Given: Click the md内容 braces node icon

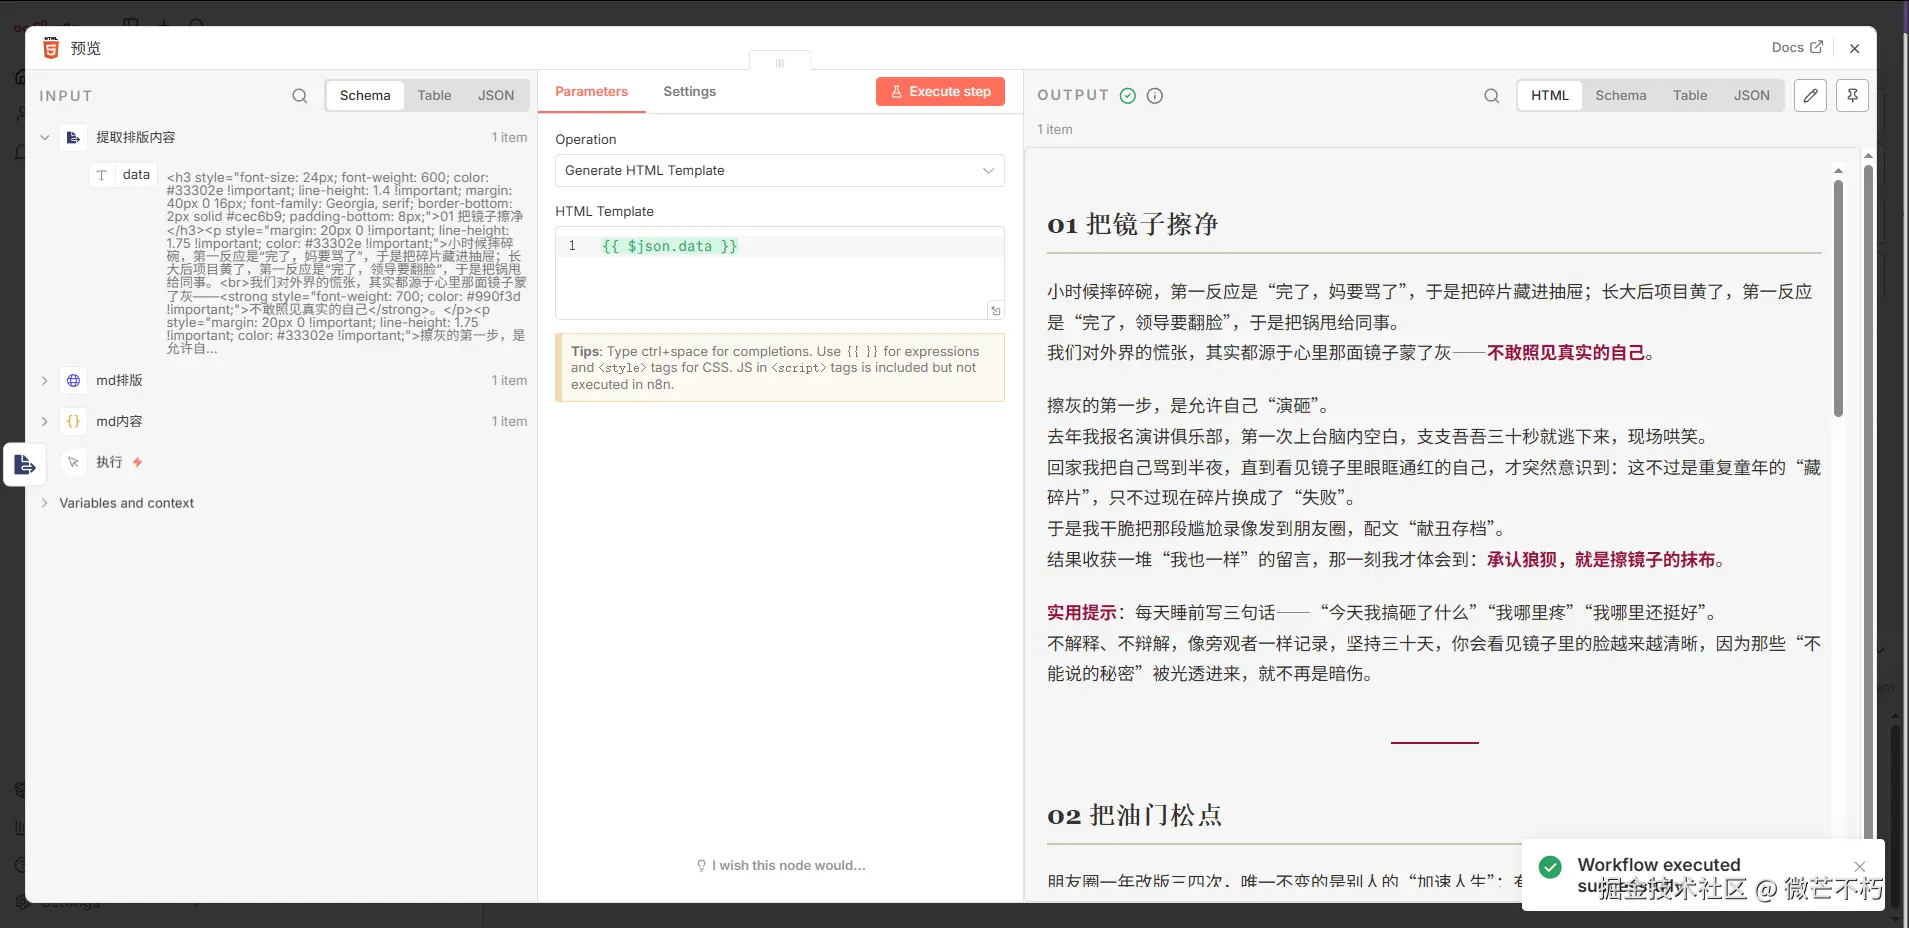Looking at the screenshot, I should 73,422.
